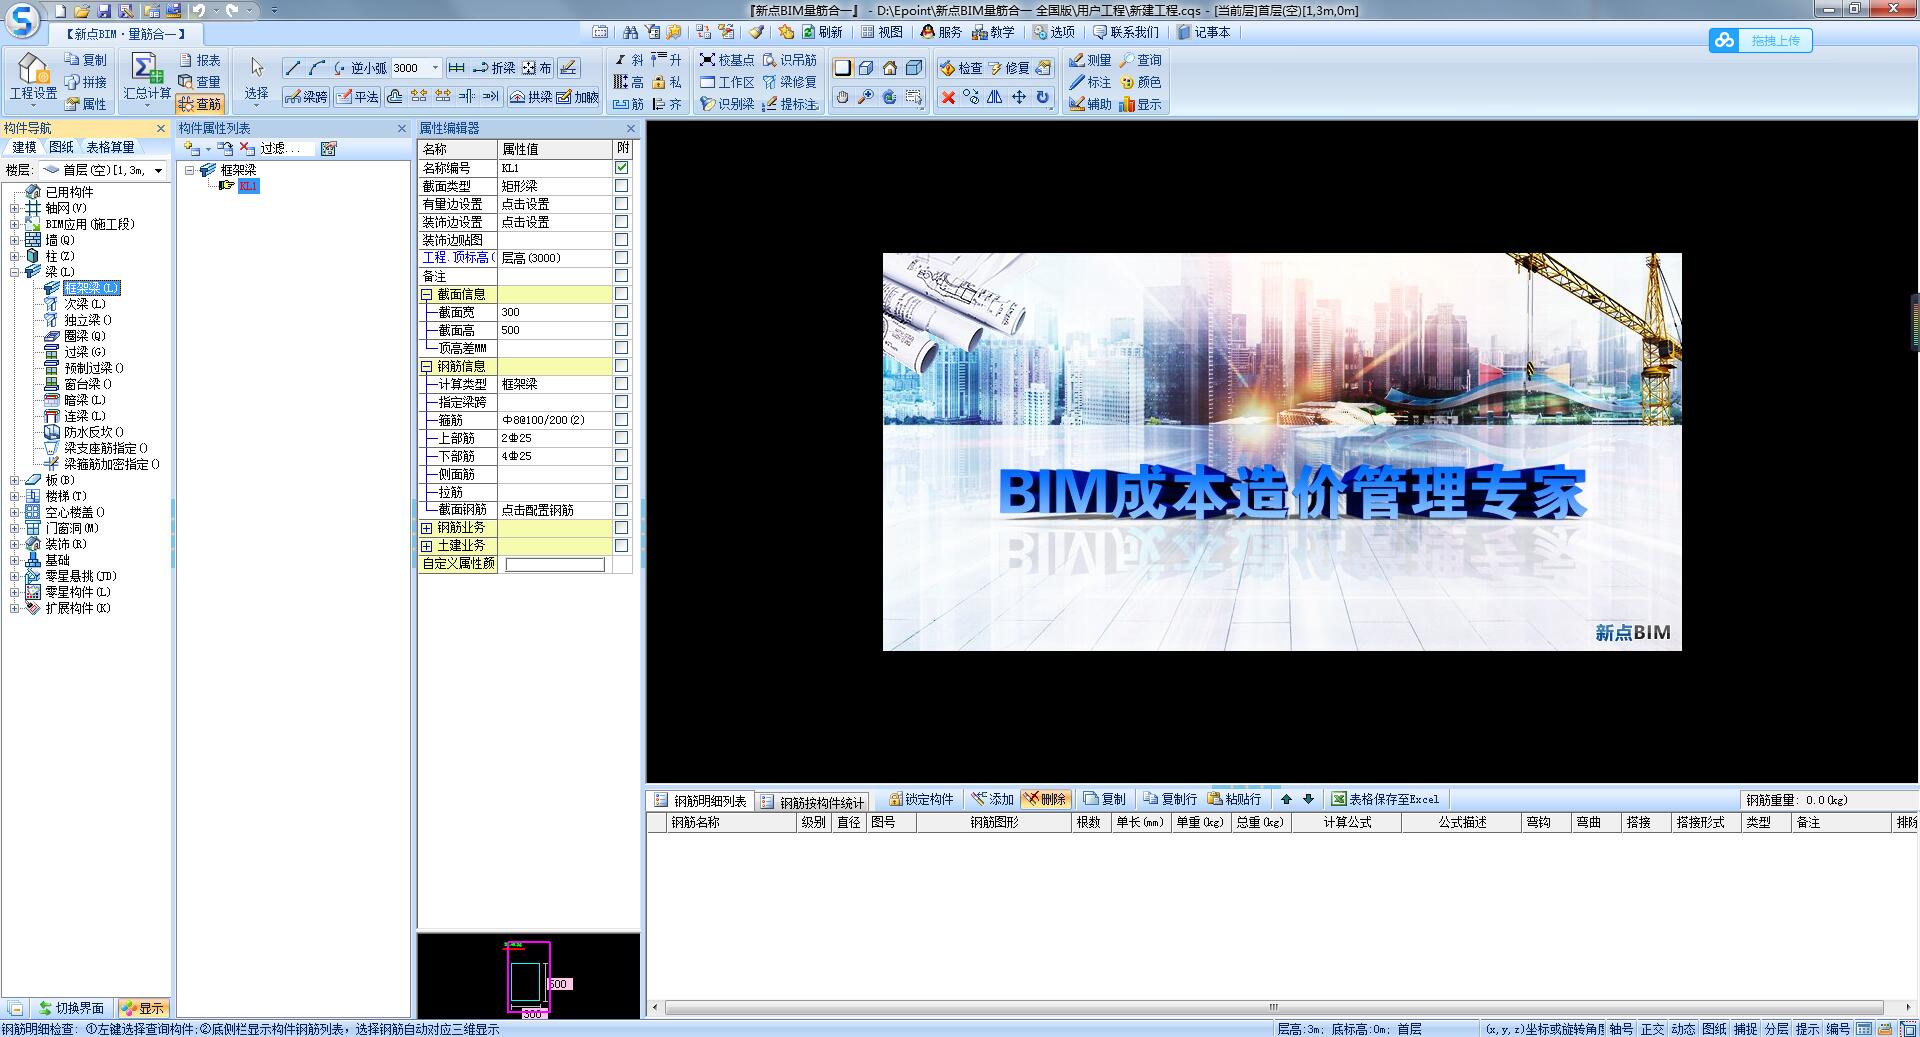Click the 拖拽上传 upload button
1920x1037 pixels.
[1760, 40]
